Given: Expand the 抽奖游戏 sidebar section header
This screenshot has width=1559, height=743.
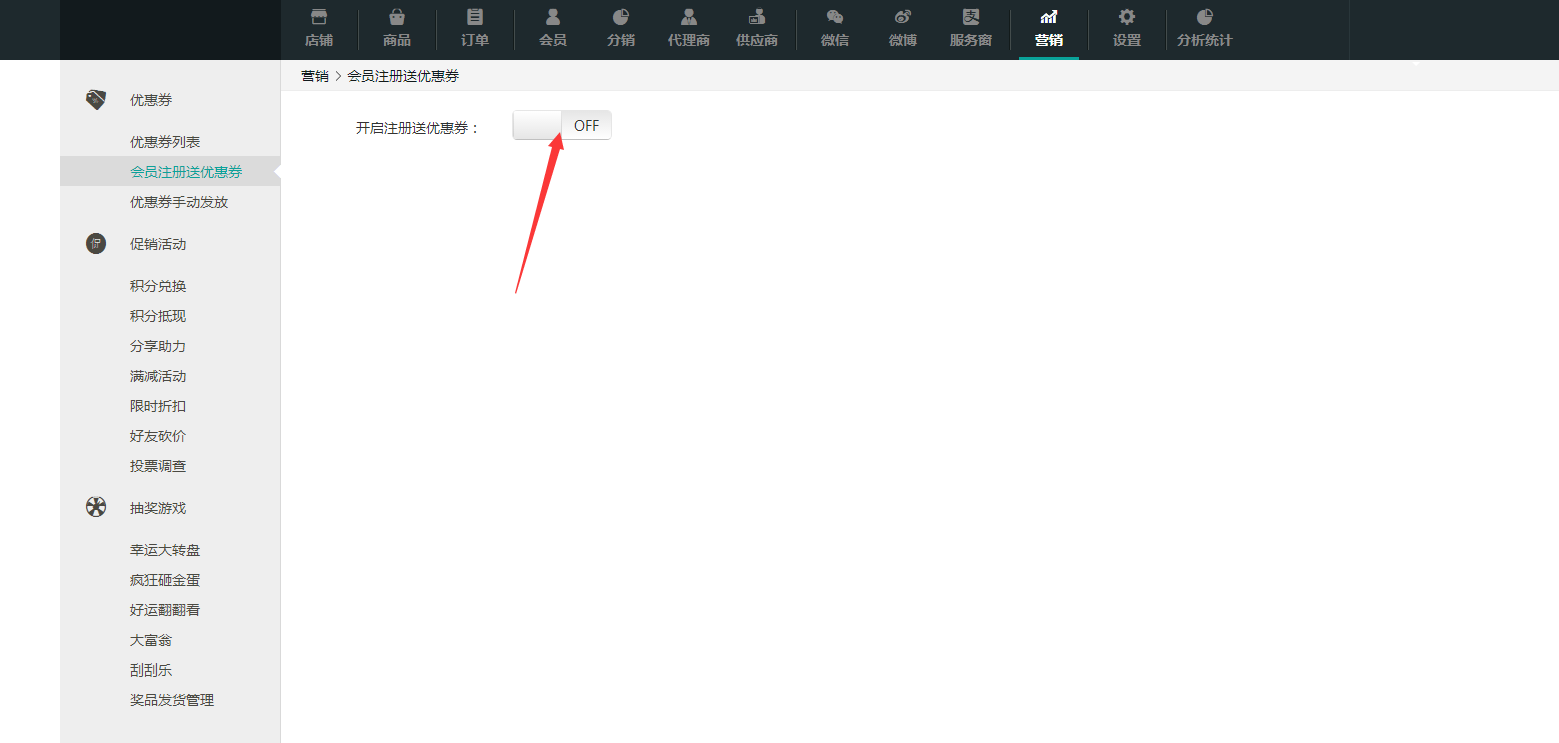Looking at the screenshot, I should [158, 508].
